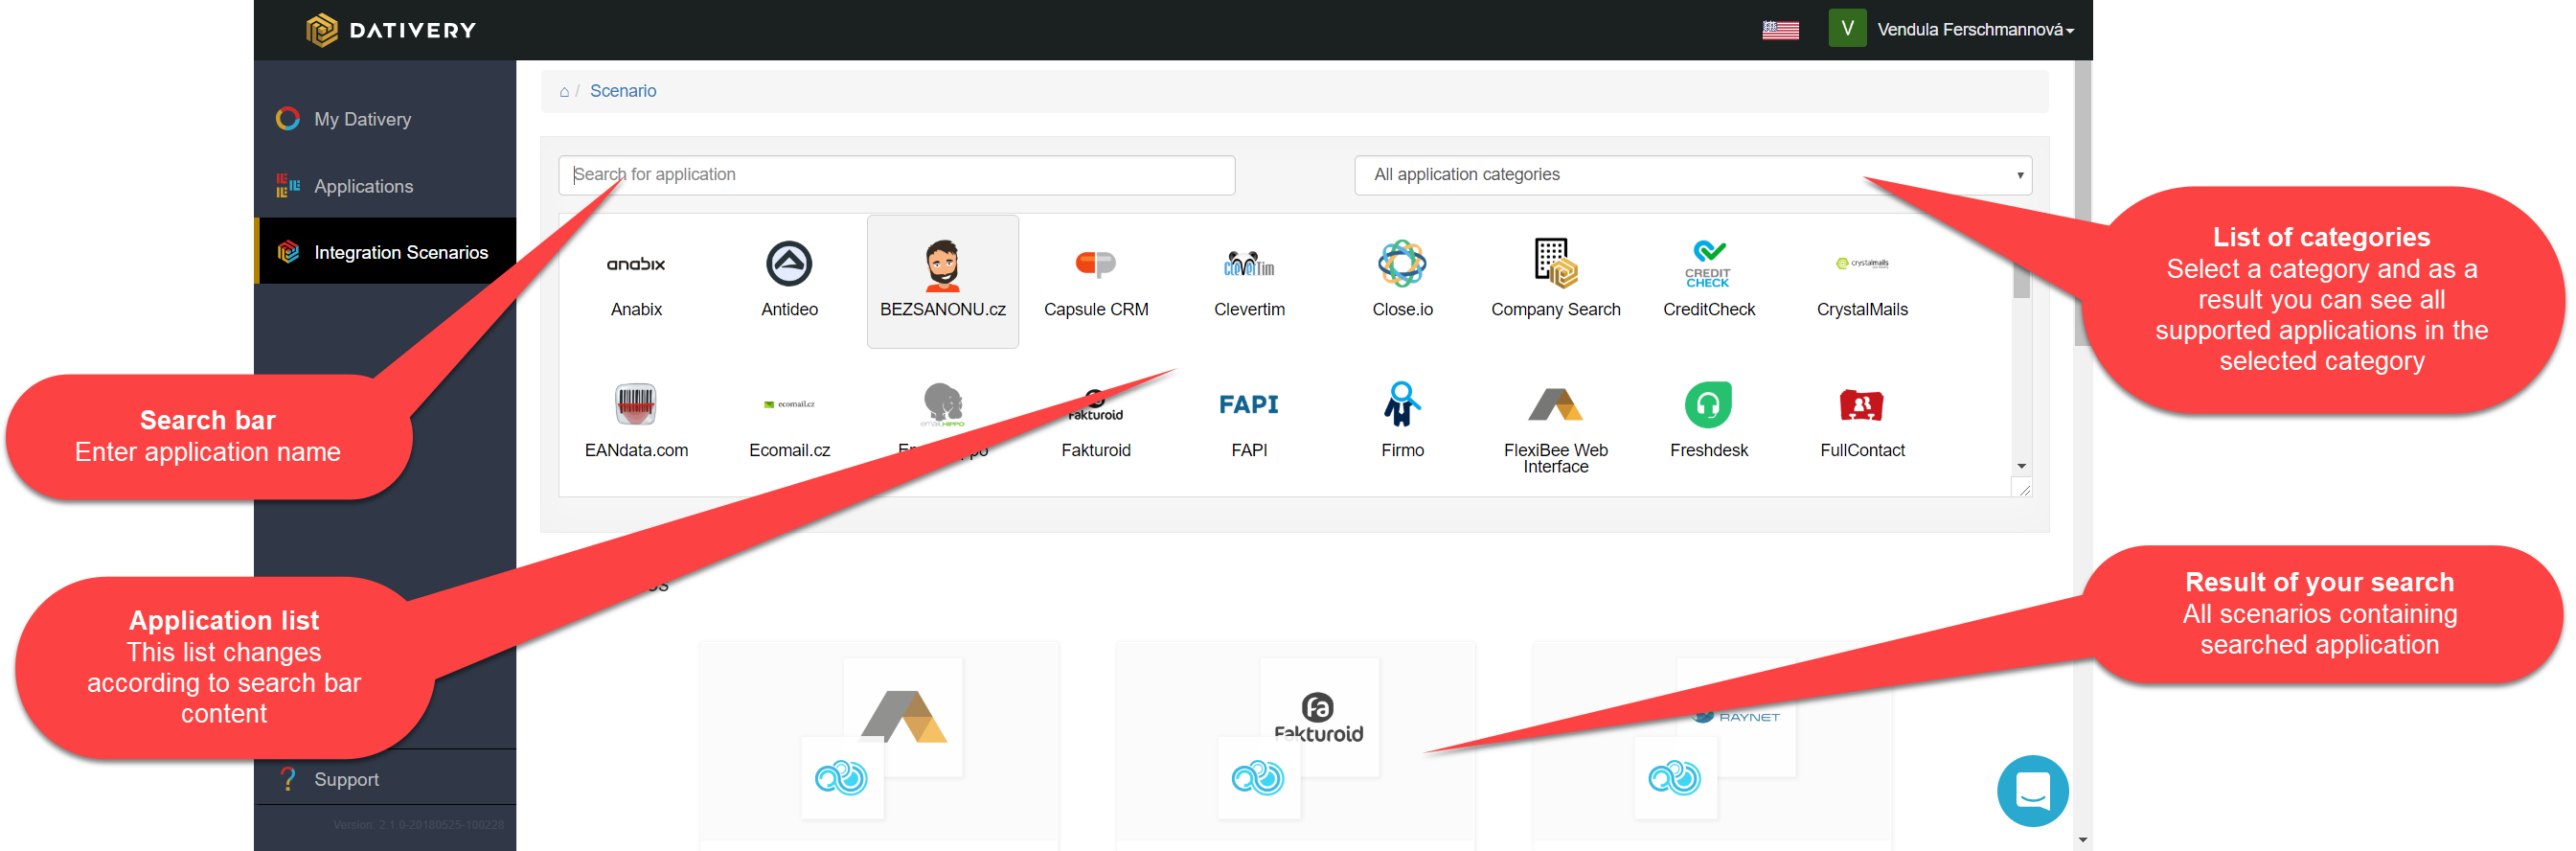The image size is (2576, 851).
Task: Open the FlexiBee scenario card
Action: point(879,745)
